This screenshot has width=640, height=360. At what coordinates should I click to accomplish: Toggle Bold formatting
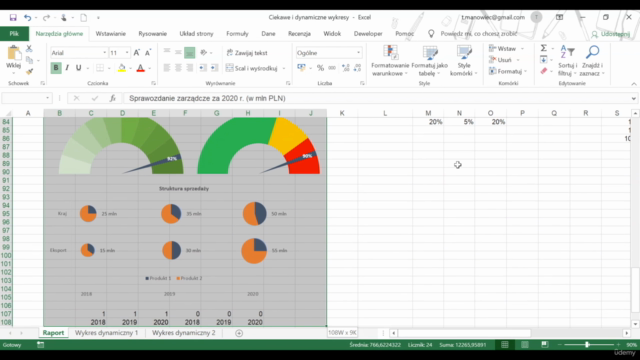[x=56, y=68]
